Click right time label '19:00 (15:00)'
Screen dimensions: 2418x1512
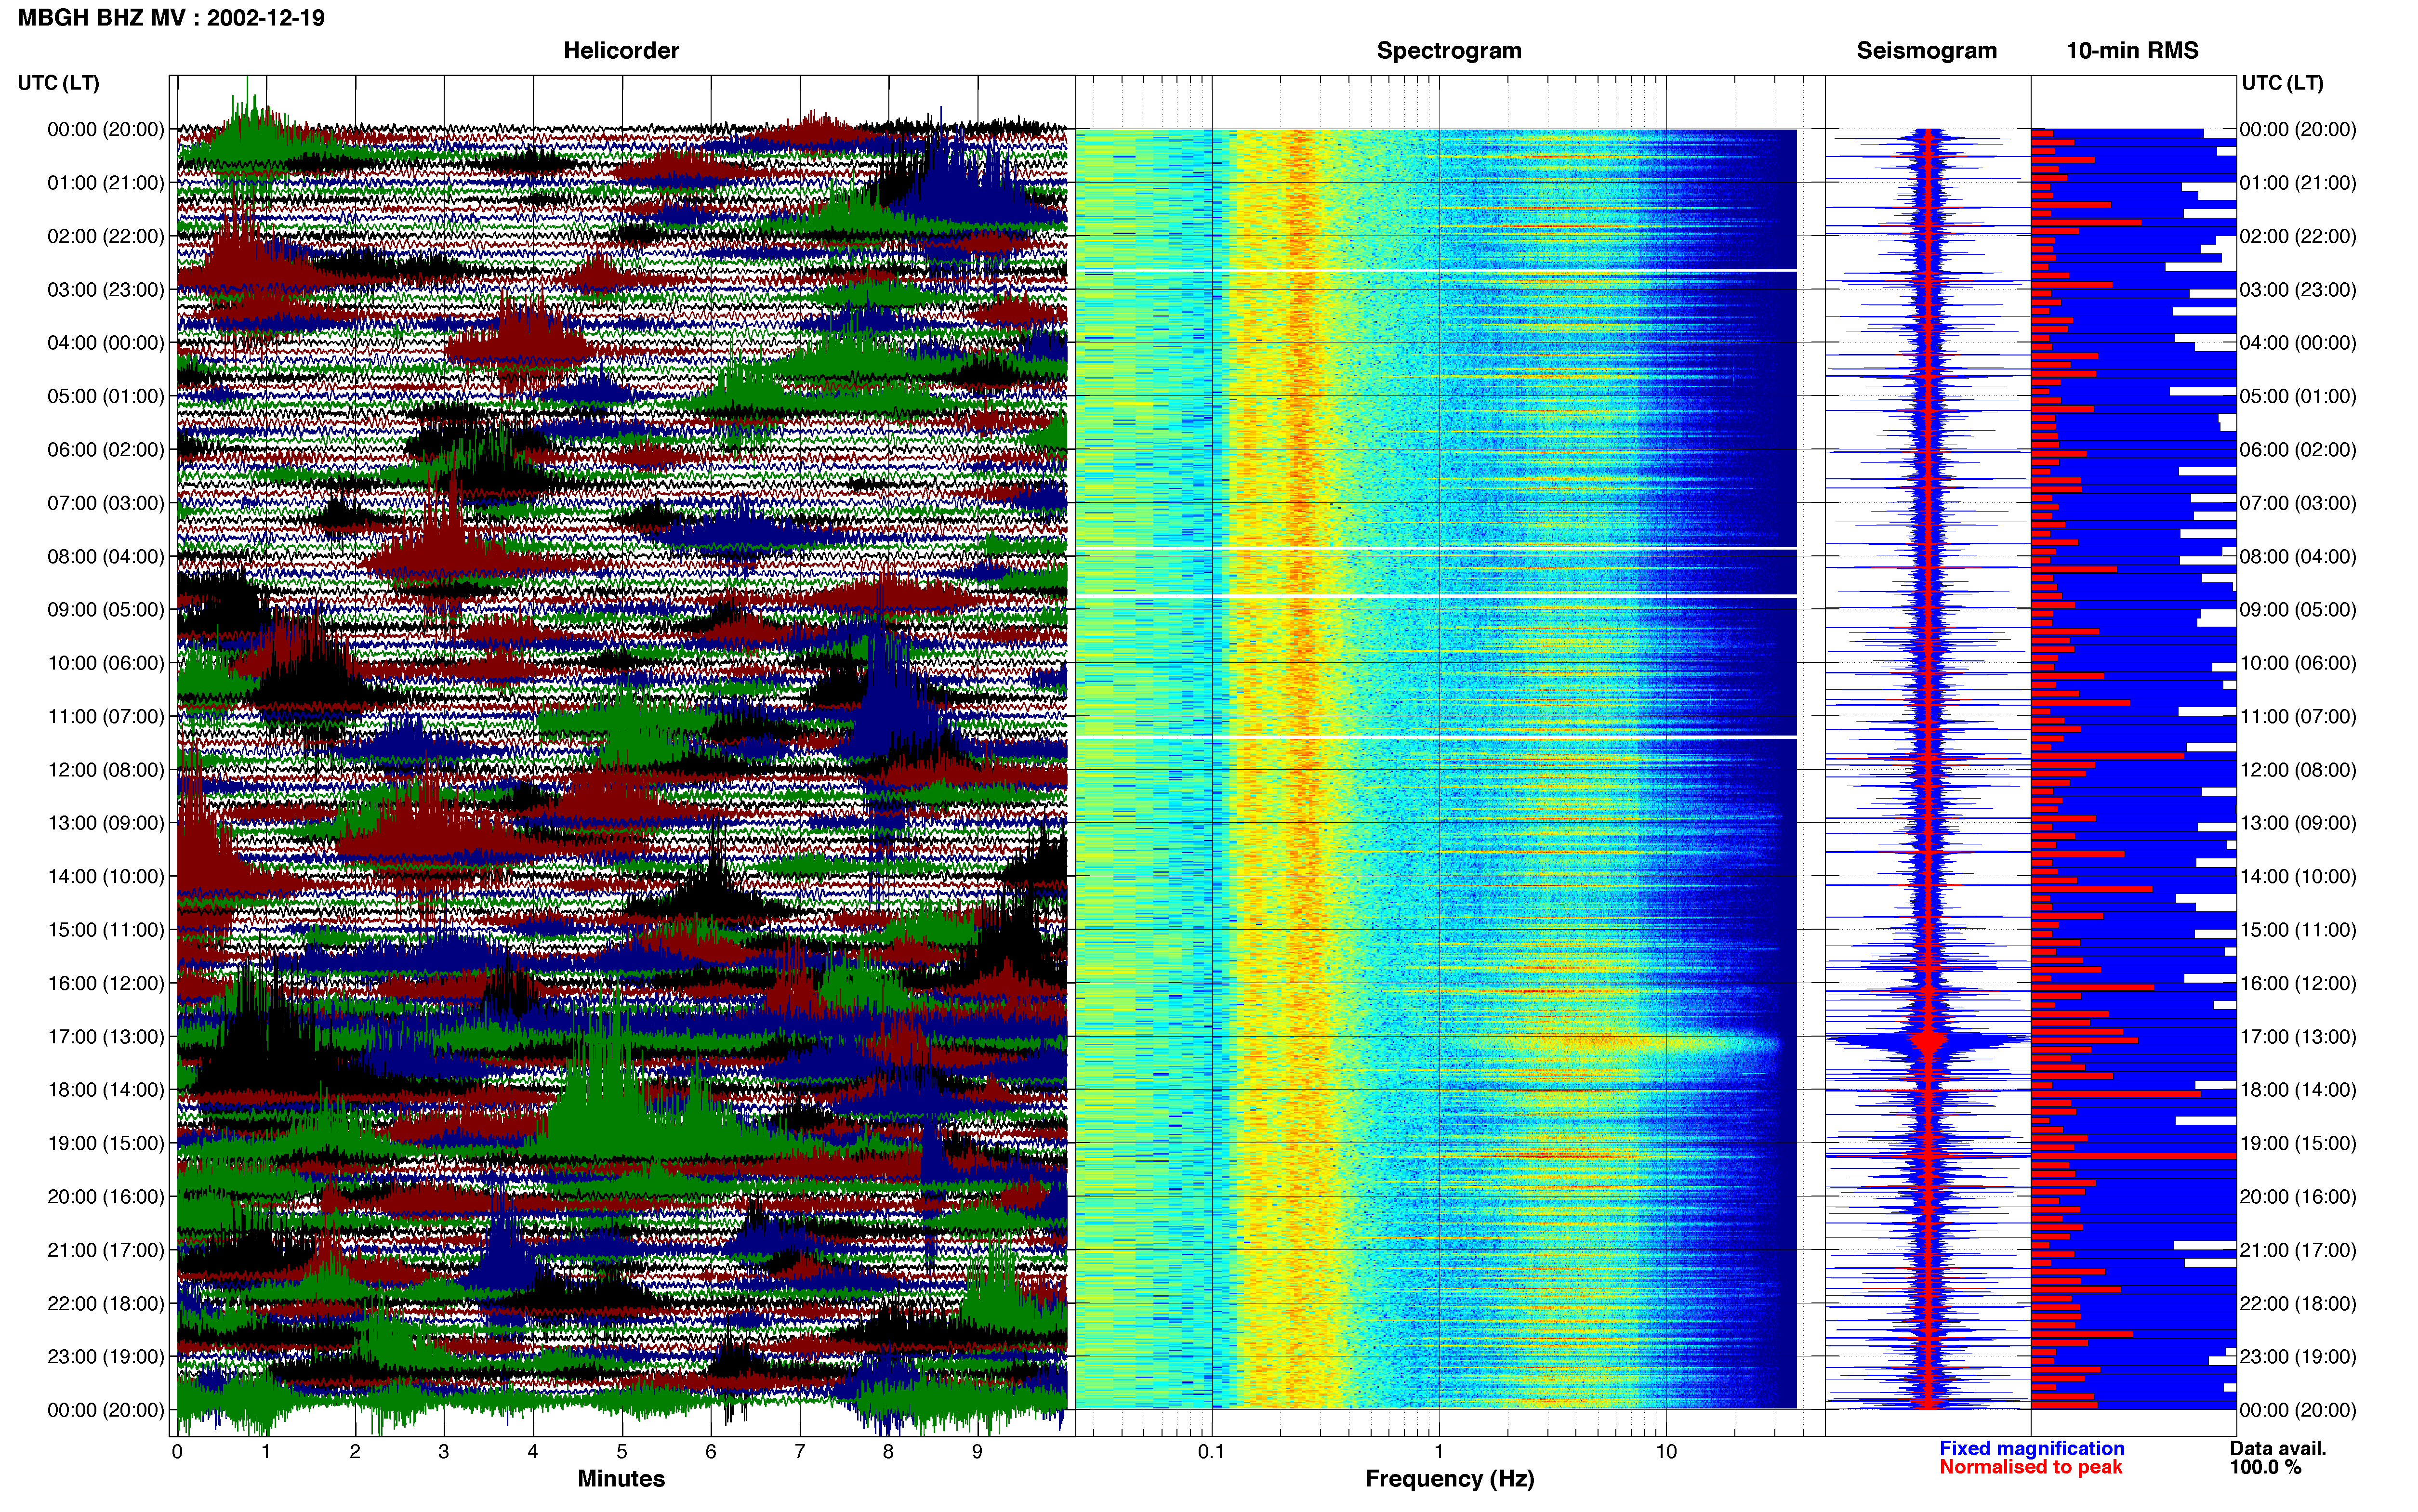point(2298,1143)
